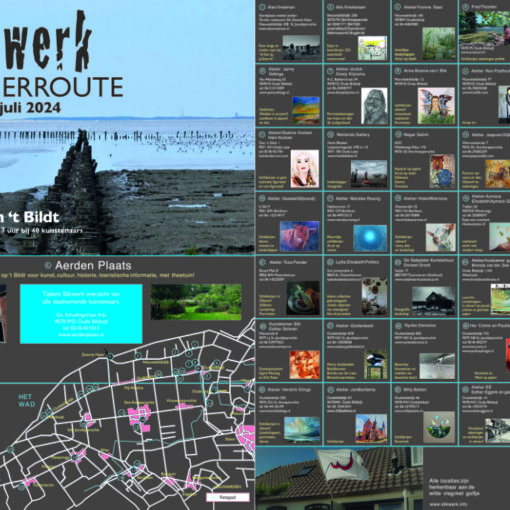Click the Fietspad legend box on map
The image size is (510, 510).
228,497
